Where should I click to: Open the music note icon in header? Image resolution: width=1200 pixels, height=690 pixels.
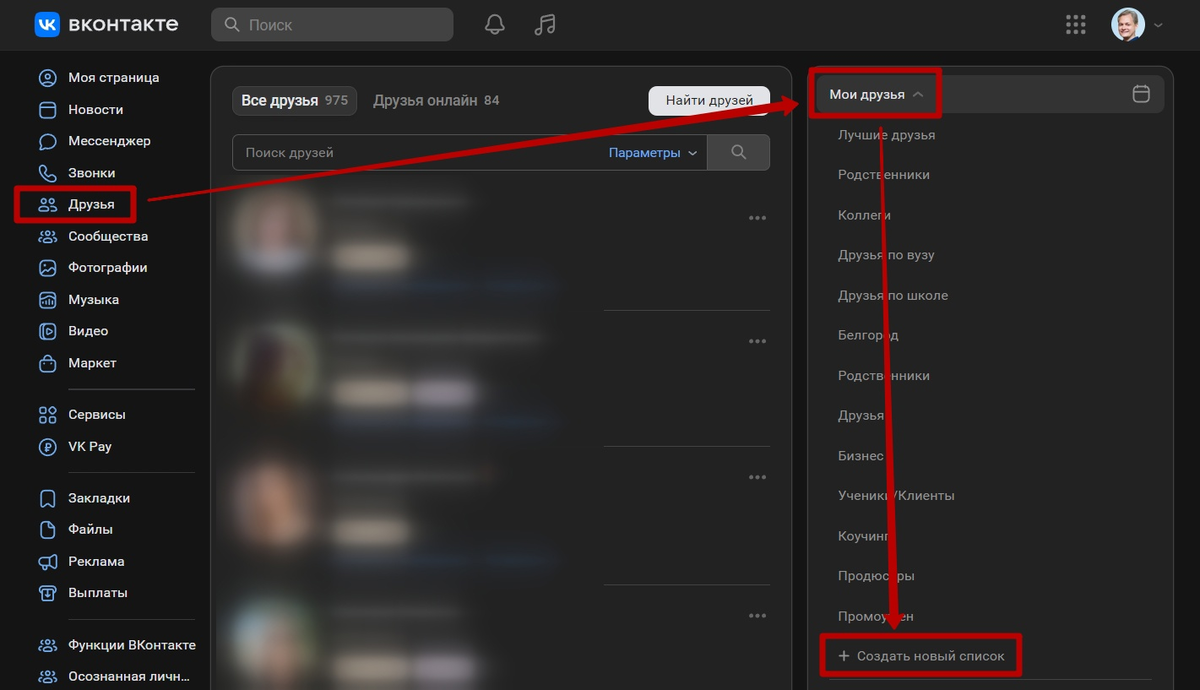coord(544,24)
